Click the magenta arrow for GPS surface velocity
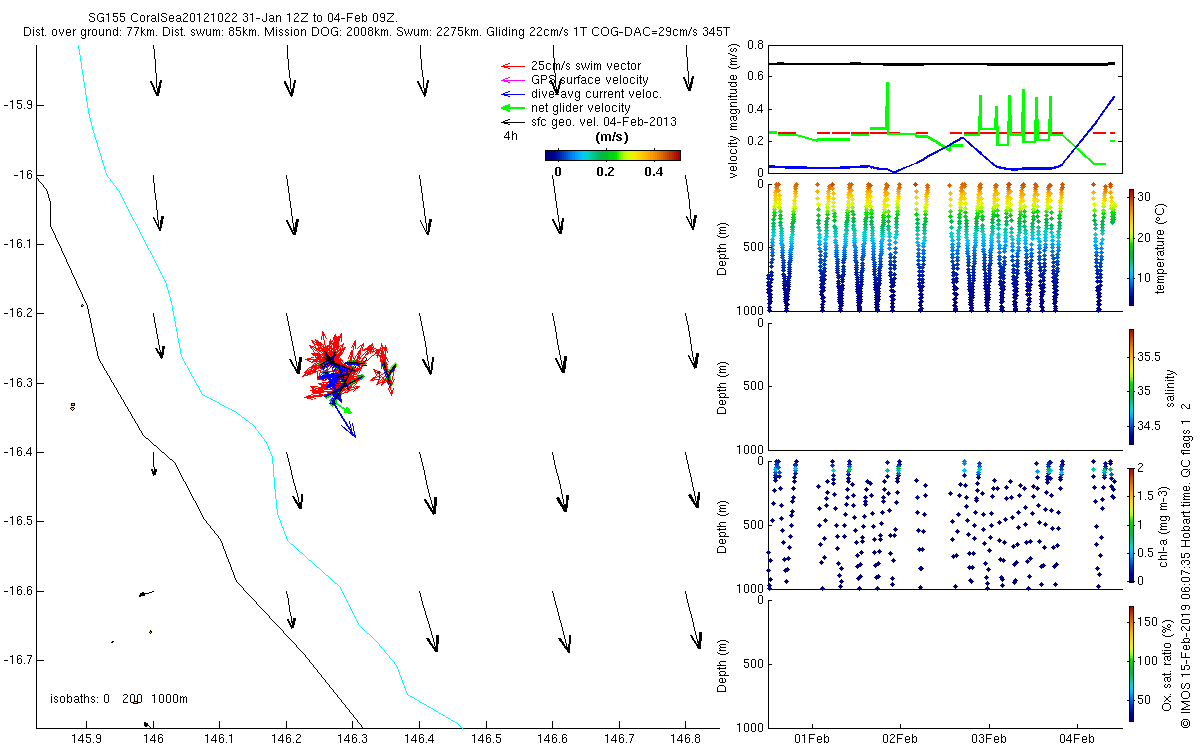Screen dimensions: 1200x750 pyautogui.click(x=514, y=80)
